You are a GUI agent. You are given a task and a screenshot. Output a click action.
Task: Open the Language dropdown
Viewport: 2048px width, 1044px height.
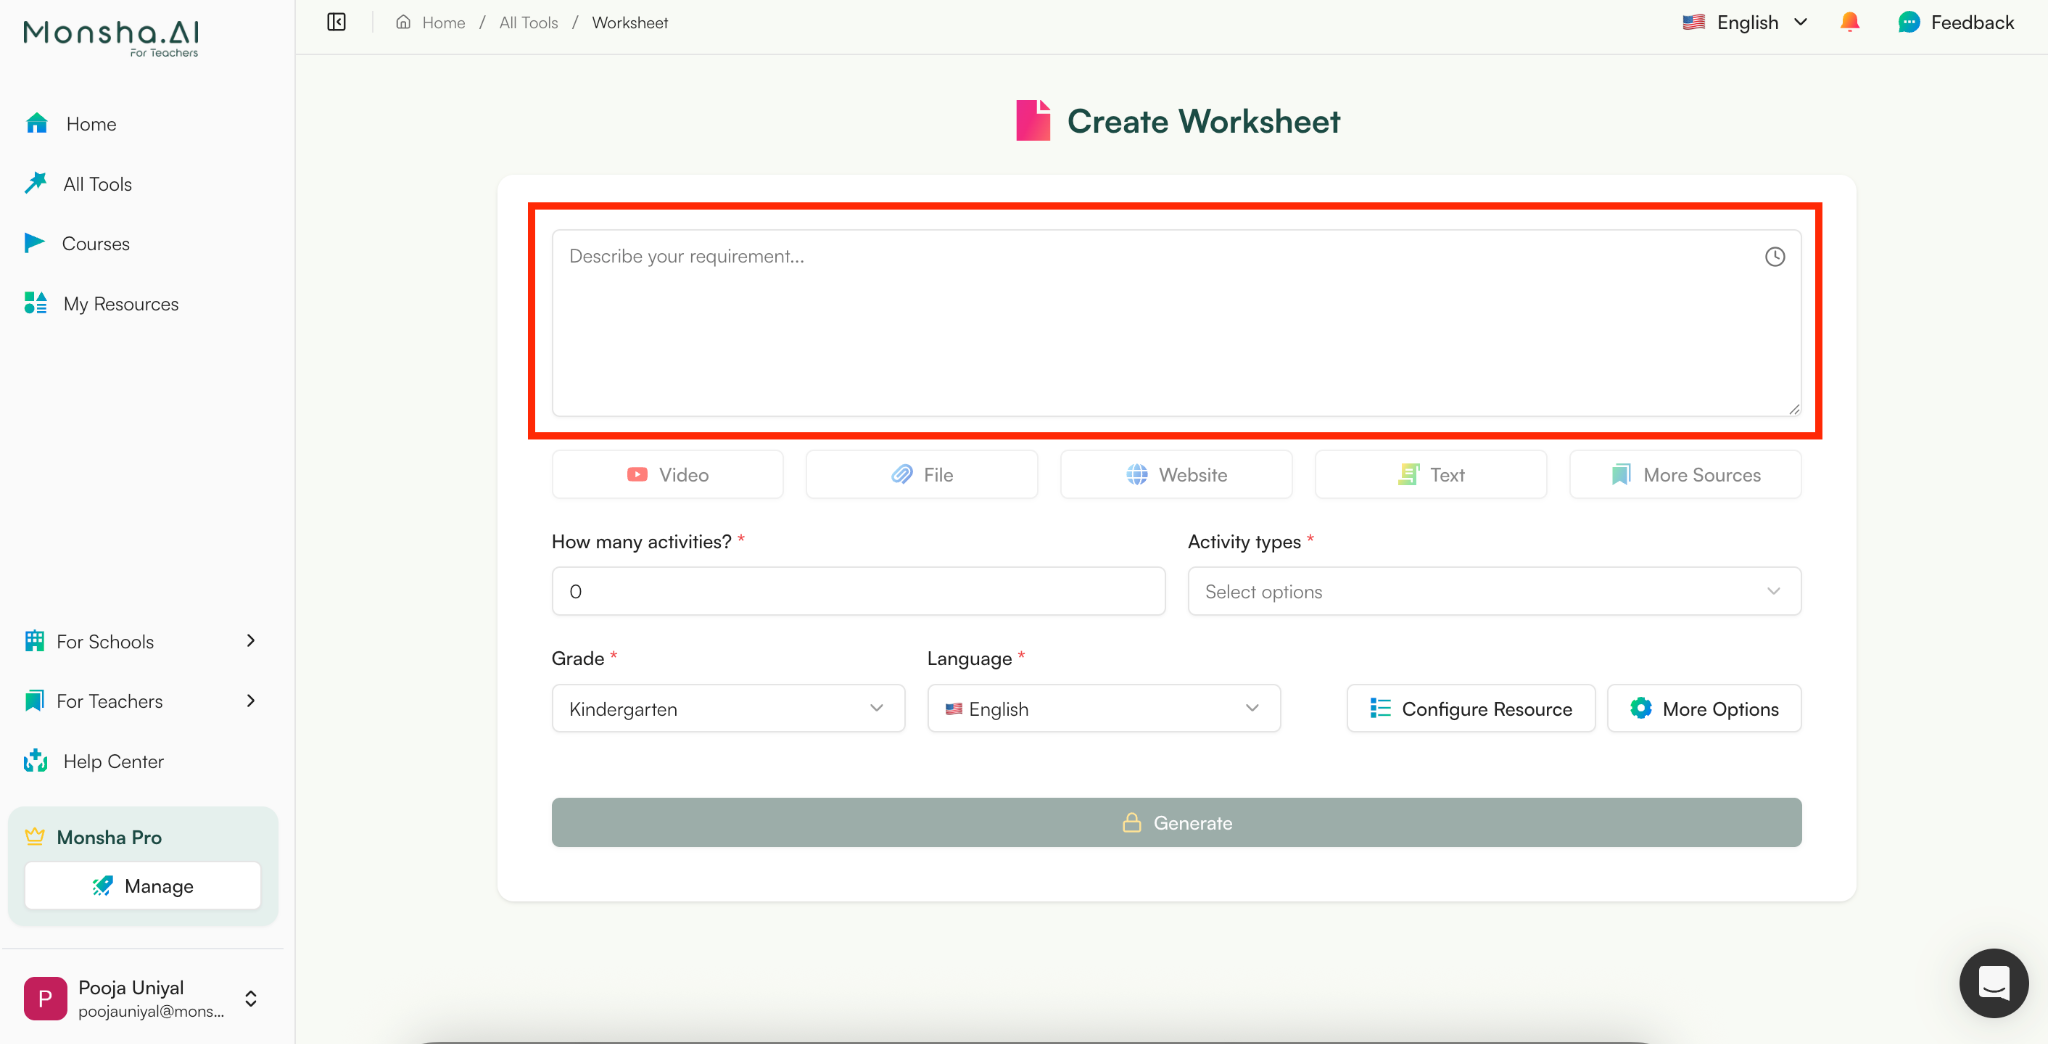pyautogui.click(x=1102, y=708)
